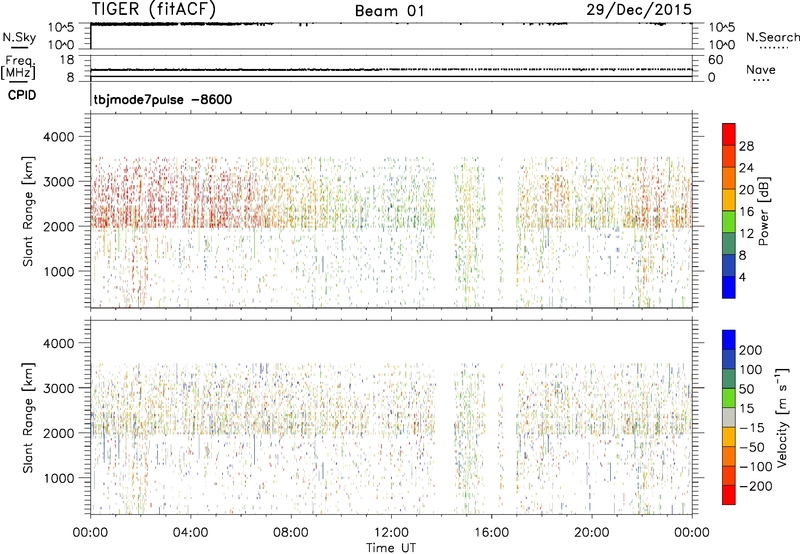Click the 4000 tick label on velocity panel
Image resolution: width=800 pixels, height=554 pixels.
[x=59, y=343]
